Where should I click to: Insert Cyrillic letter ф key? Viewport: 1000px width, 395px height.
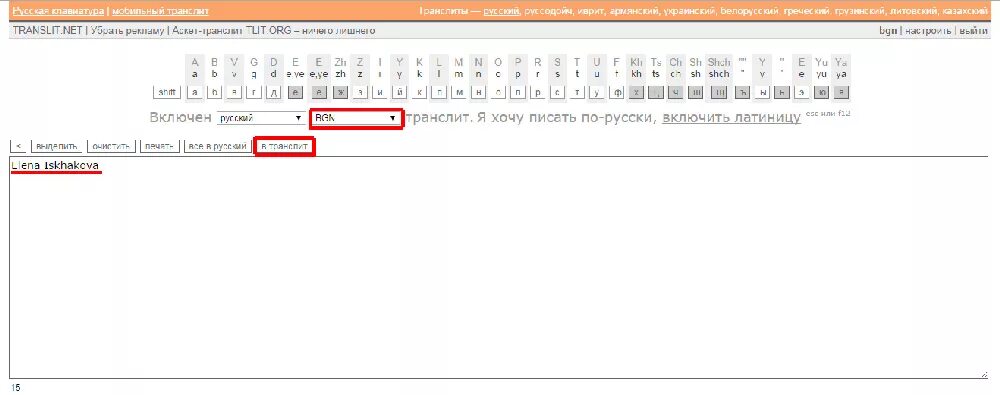617,92
